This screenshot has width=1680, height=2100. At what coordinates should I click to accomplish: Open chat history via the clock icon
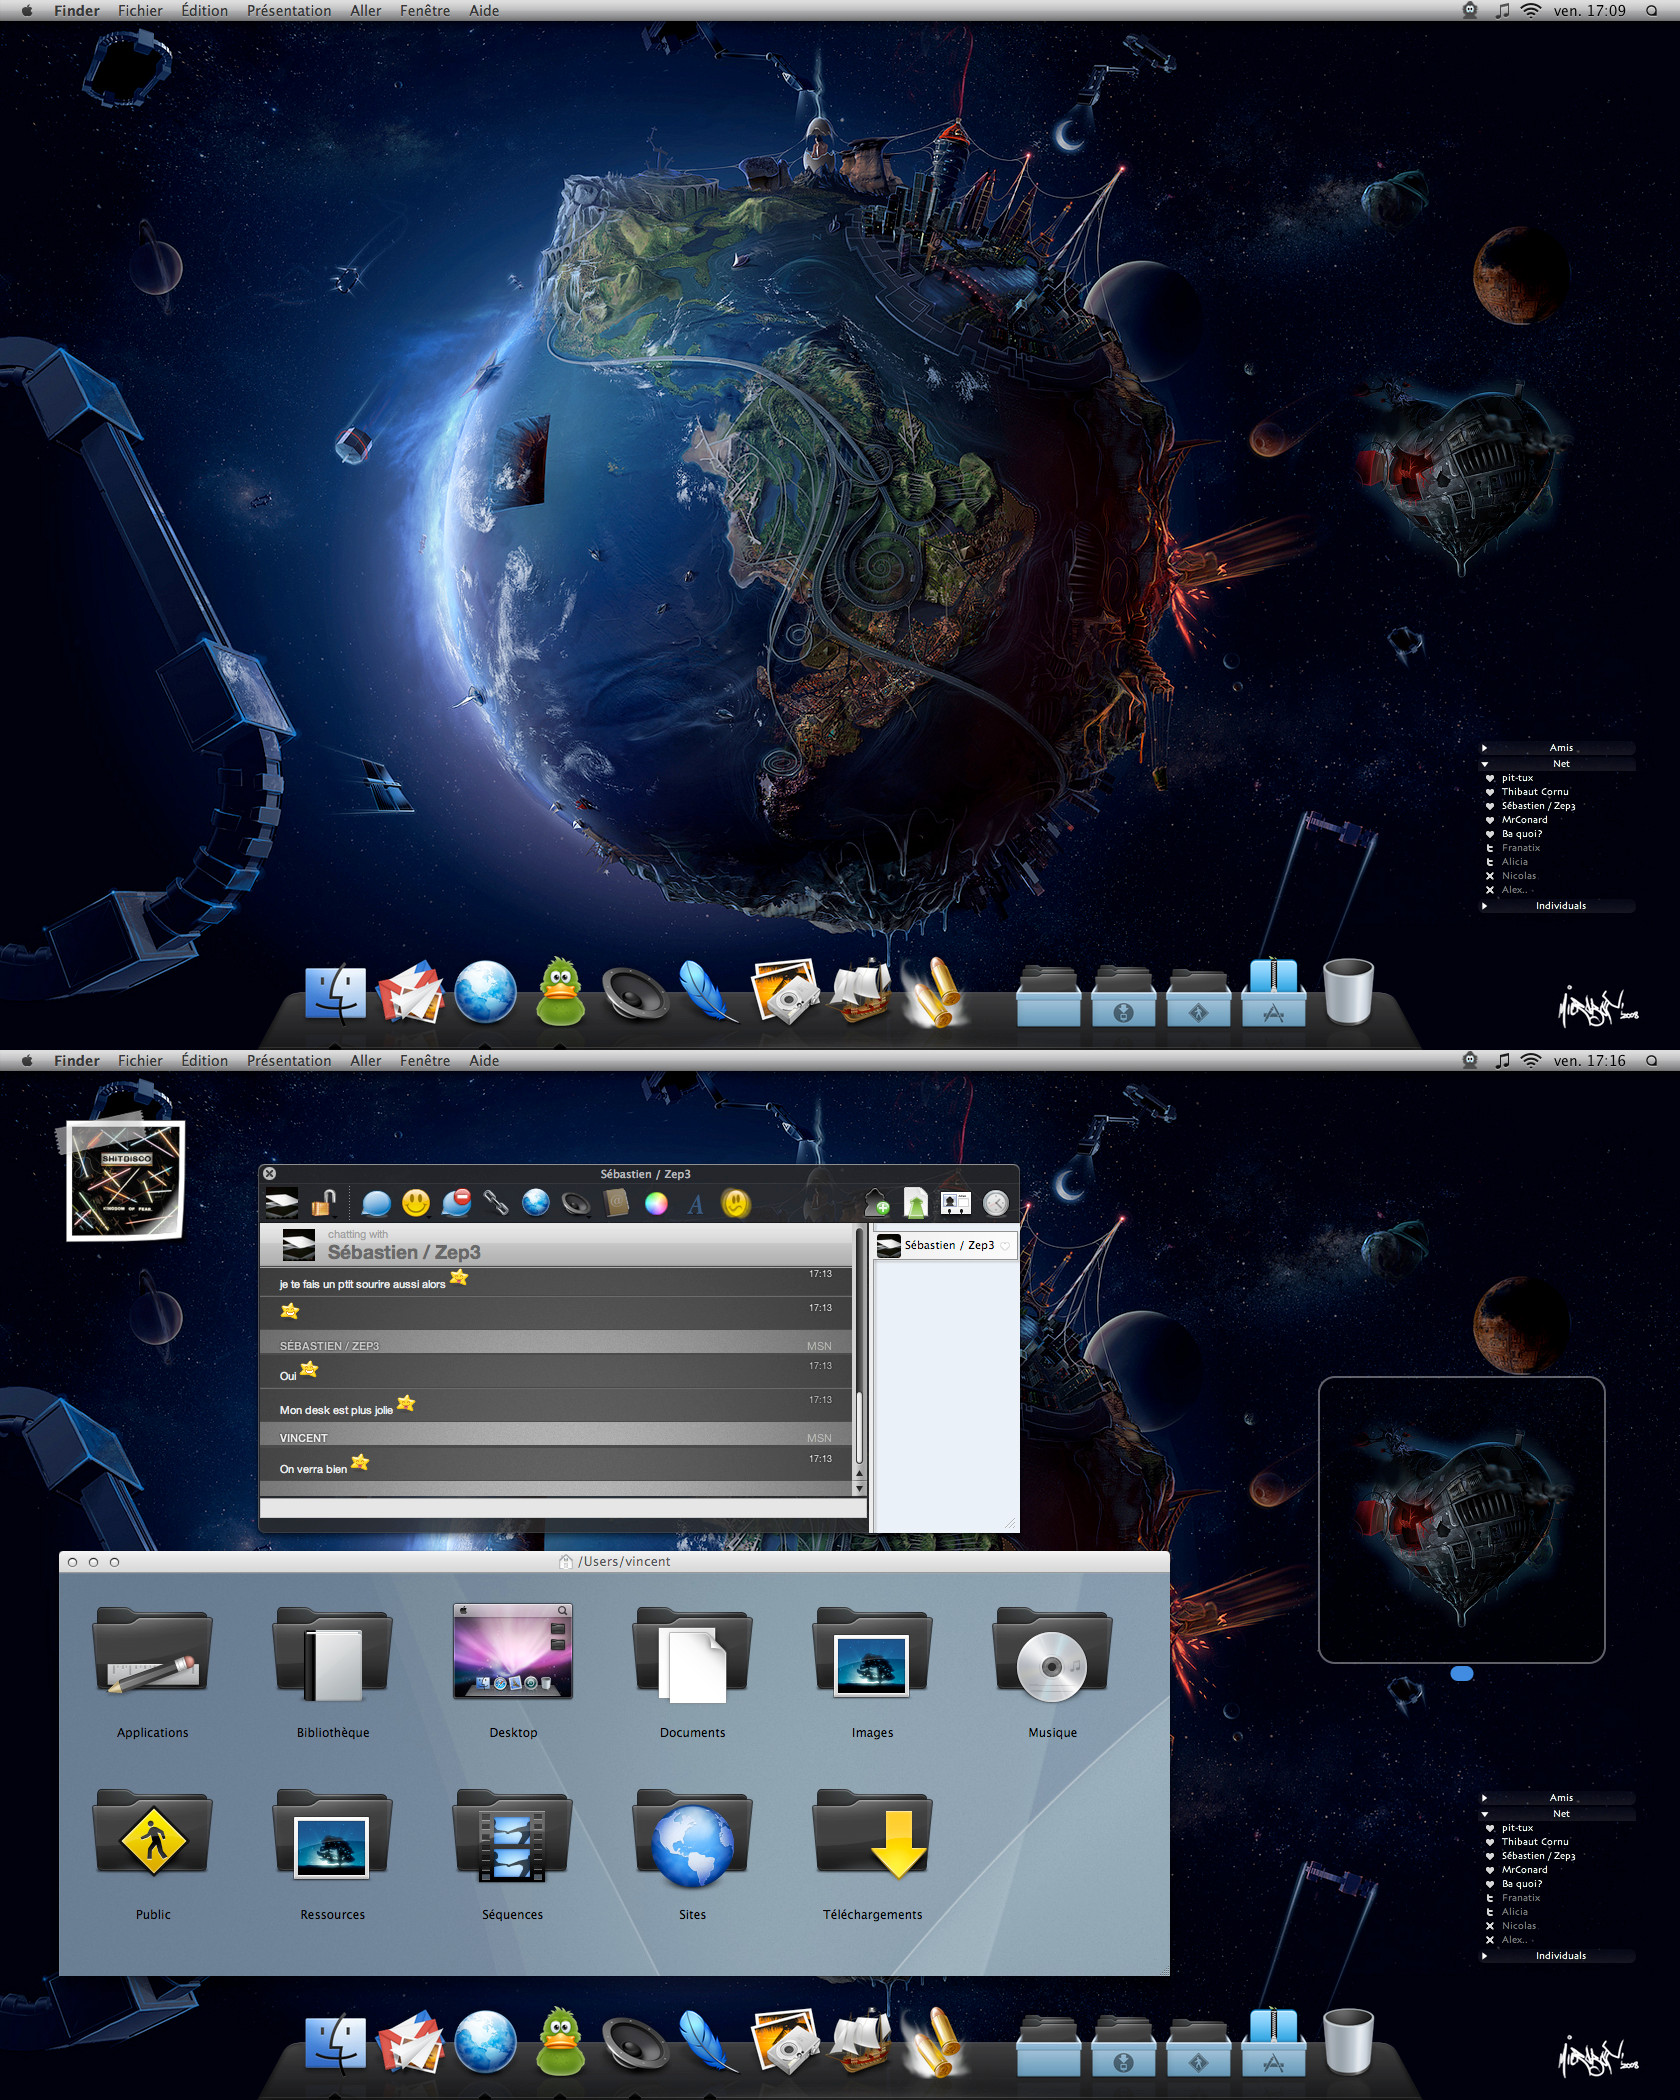click(996, 1203)
